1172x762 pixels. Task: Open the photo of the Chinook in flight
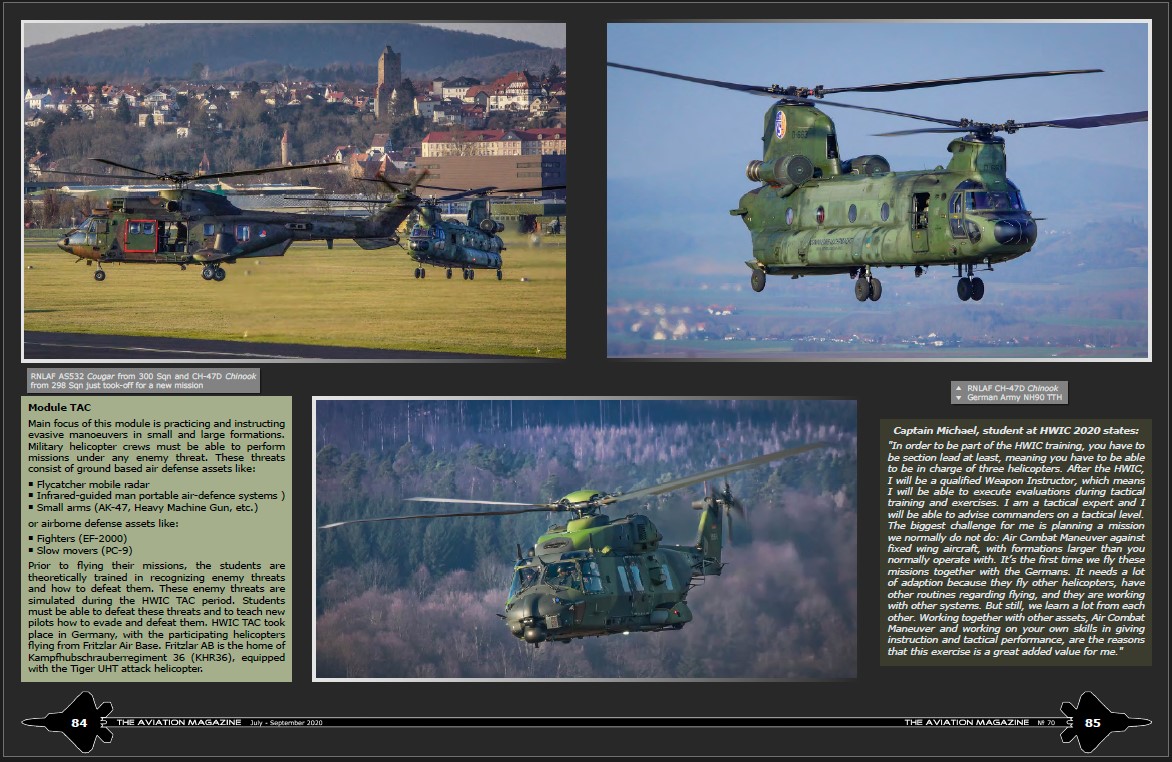click(878, 191)
